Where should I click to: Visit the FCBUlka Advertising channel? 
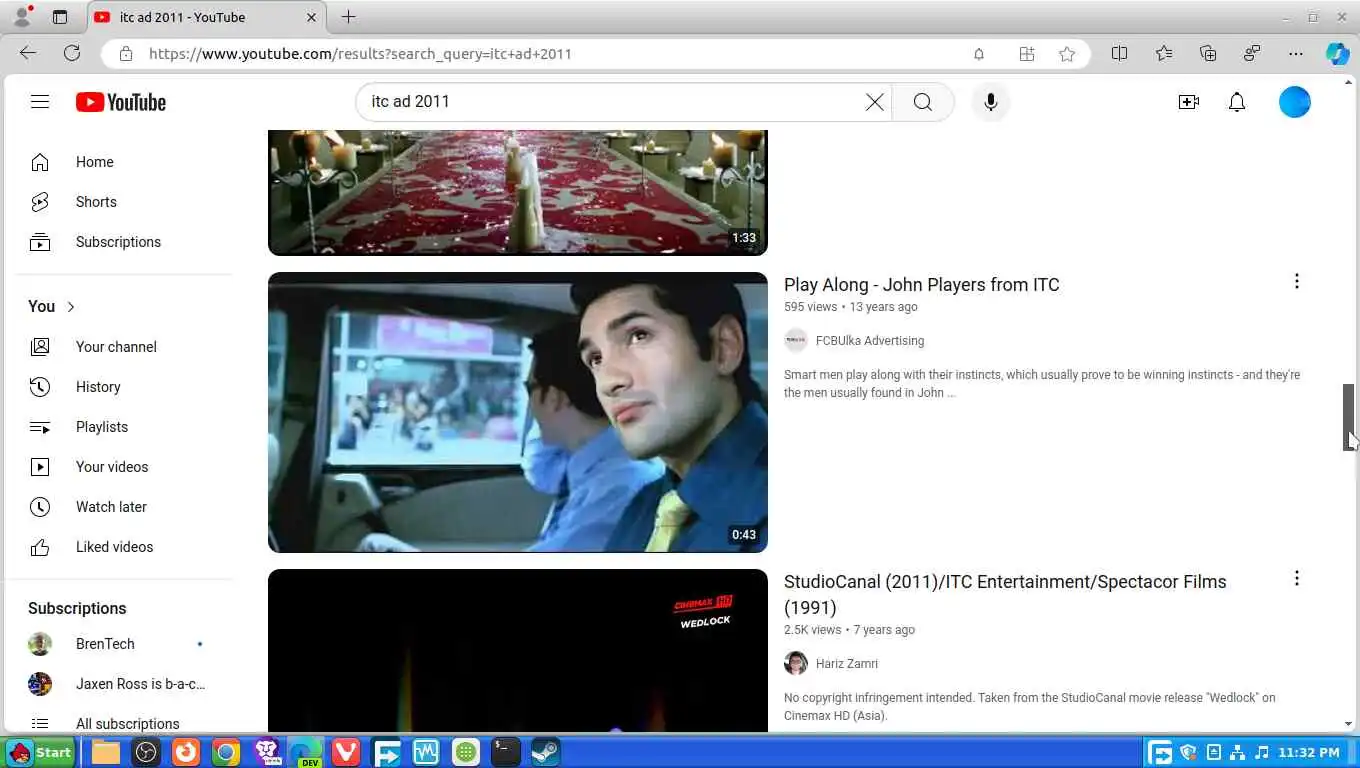(870, 341)
